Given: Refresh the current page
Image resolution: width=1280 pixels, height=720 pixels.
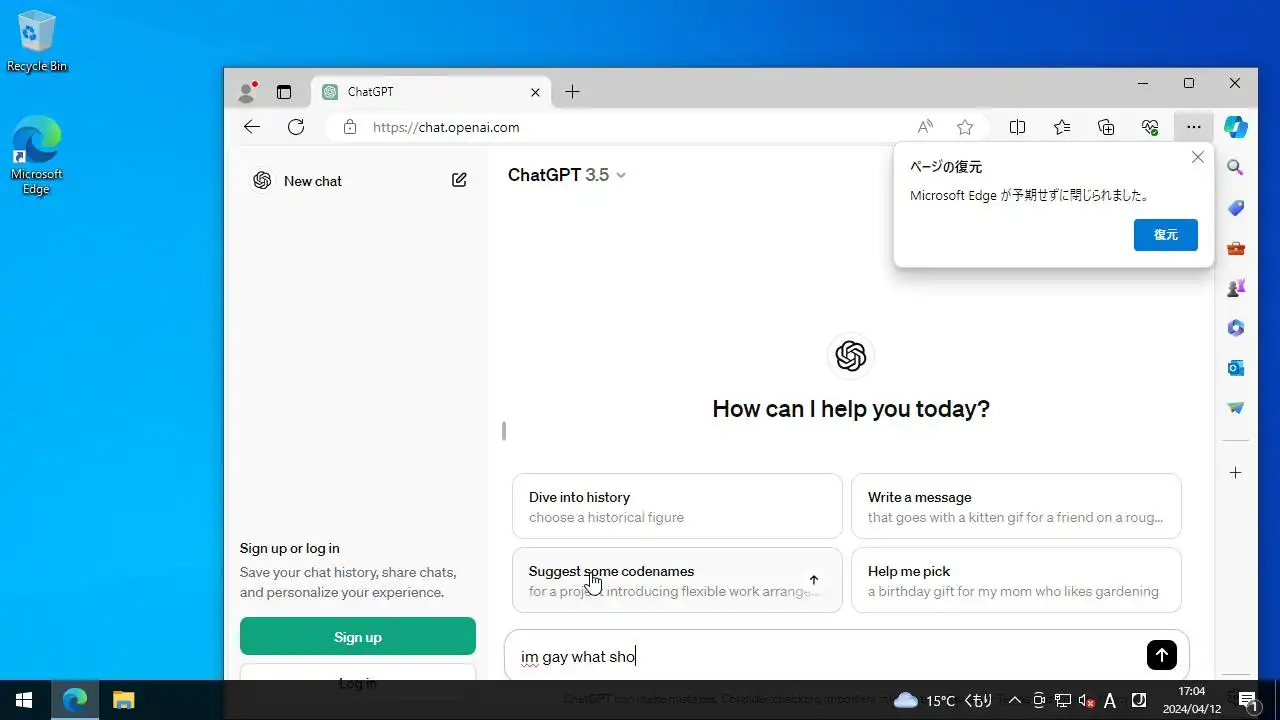Looking at the screenshot, I should point(296,127).
